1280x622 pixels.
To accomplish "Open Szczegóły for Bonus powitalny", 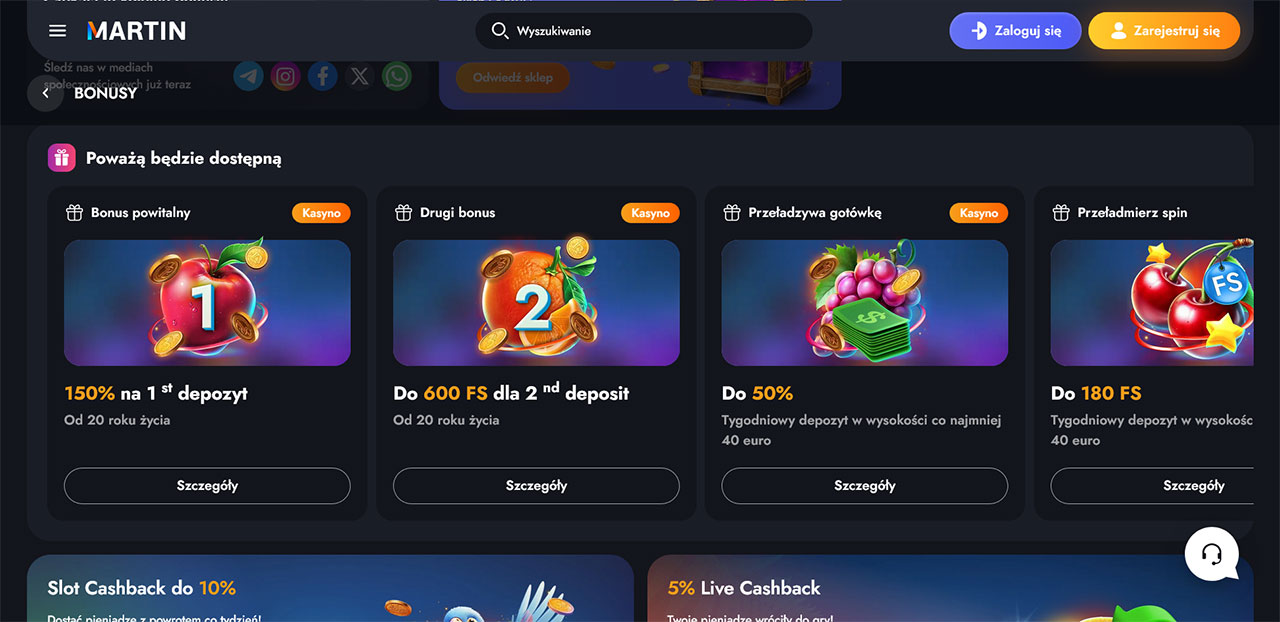I will [x=207, y=486].
